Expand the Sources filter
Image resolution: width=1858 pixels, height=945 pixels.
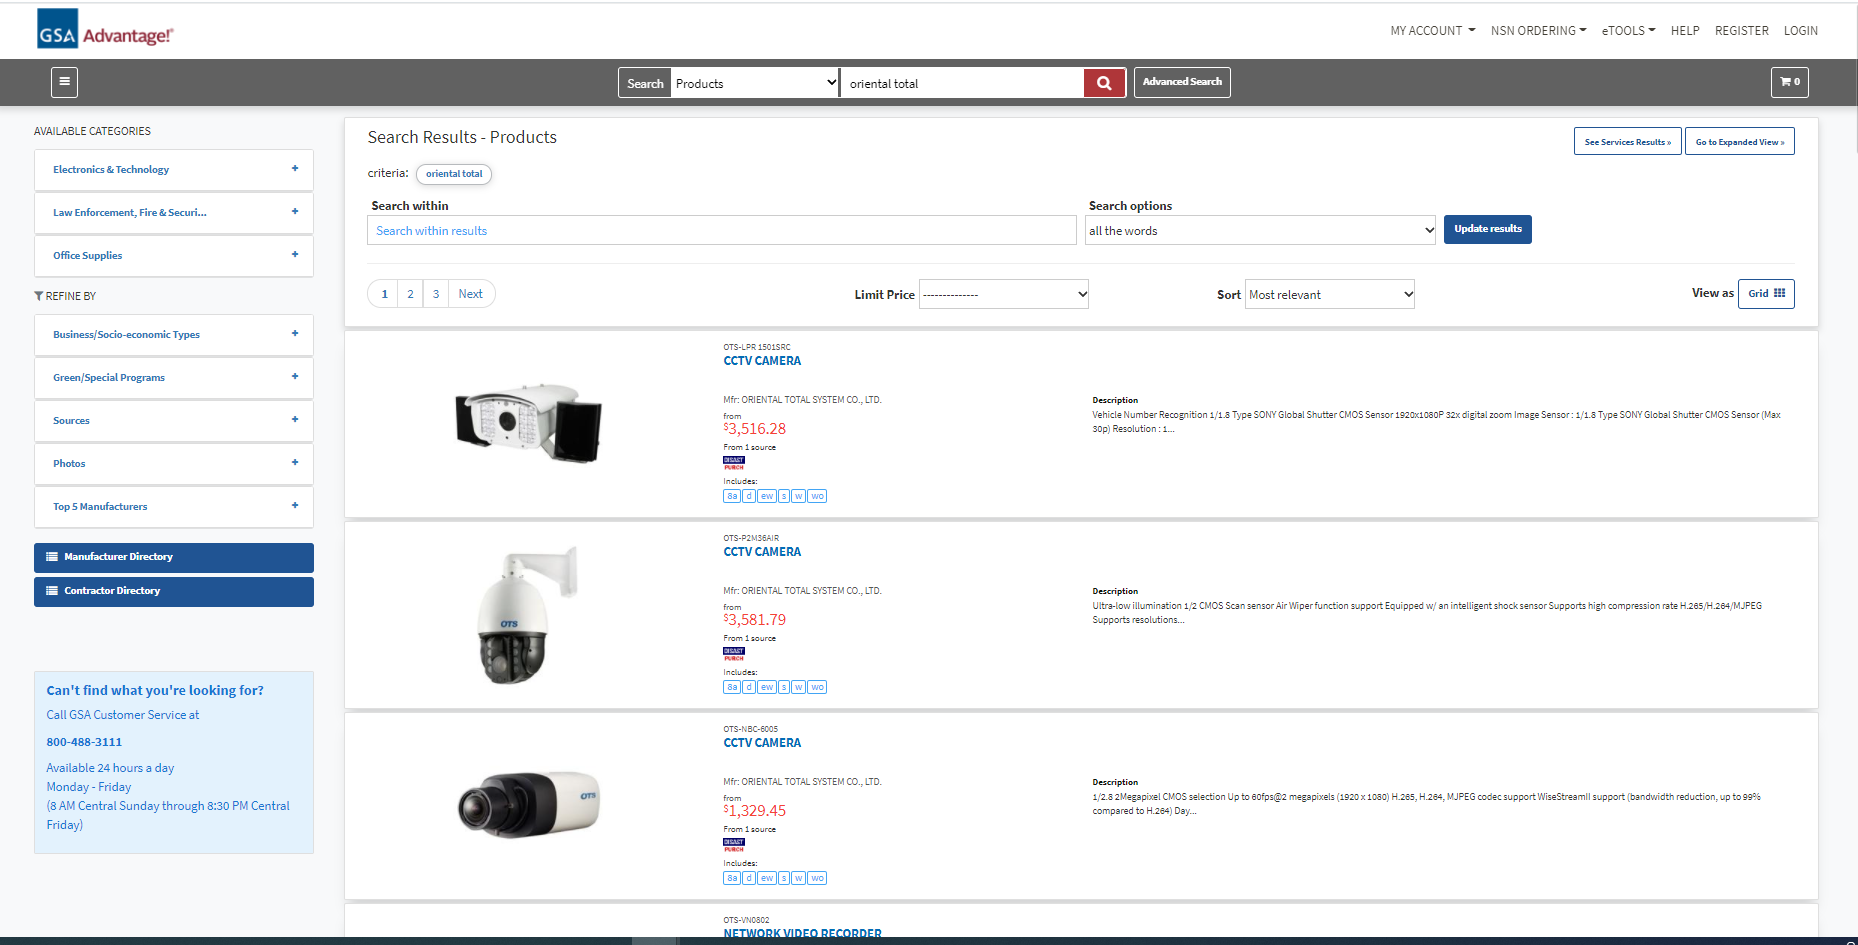click(x=174, y=421)
